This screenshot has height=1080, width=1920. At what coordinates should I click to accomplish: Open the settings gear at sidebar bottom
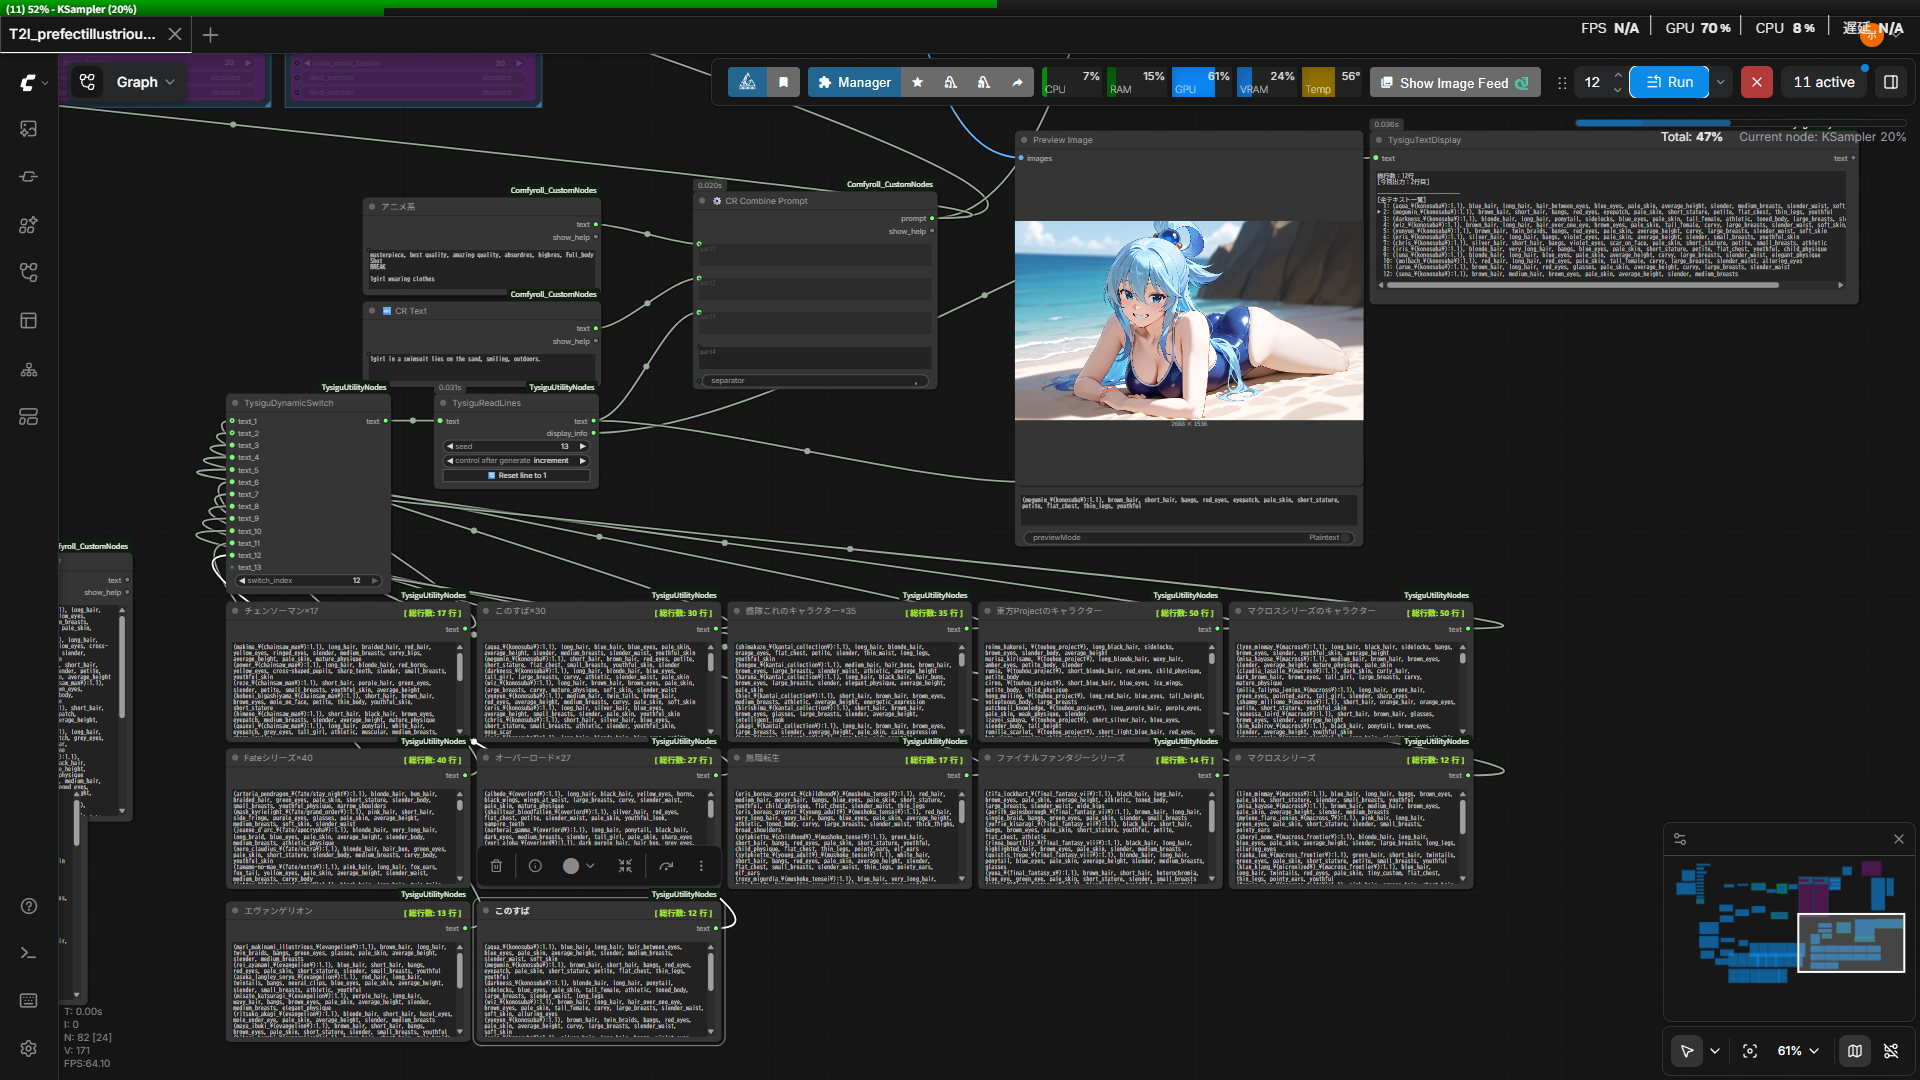click(28, 1048)
